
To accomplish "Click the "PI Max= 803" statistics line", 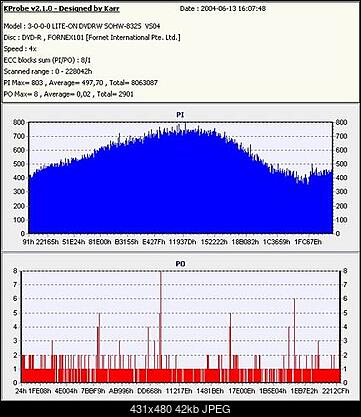I will [x=81, y=83].
